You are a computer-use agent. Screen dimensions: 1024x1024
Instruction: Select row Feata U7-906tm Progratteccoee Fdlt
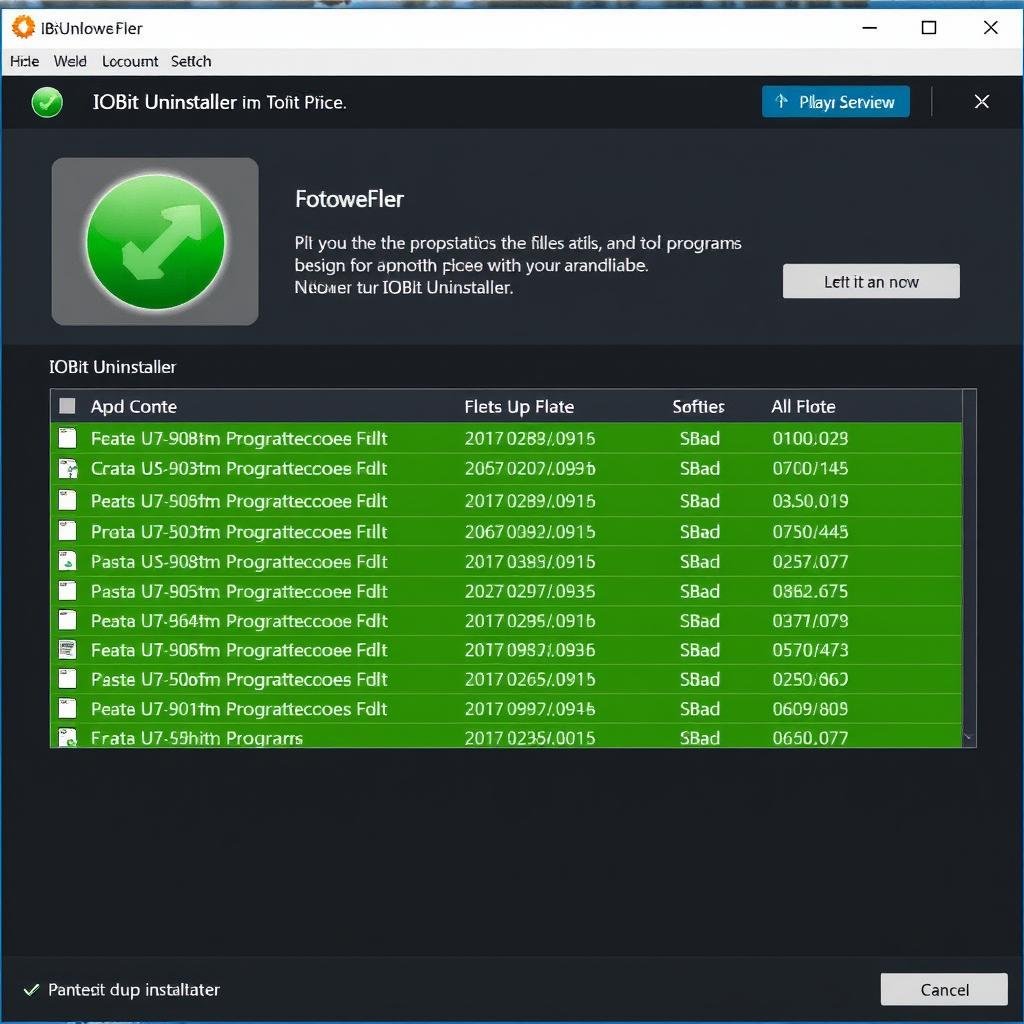(x=506, y=650)
